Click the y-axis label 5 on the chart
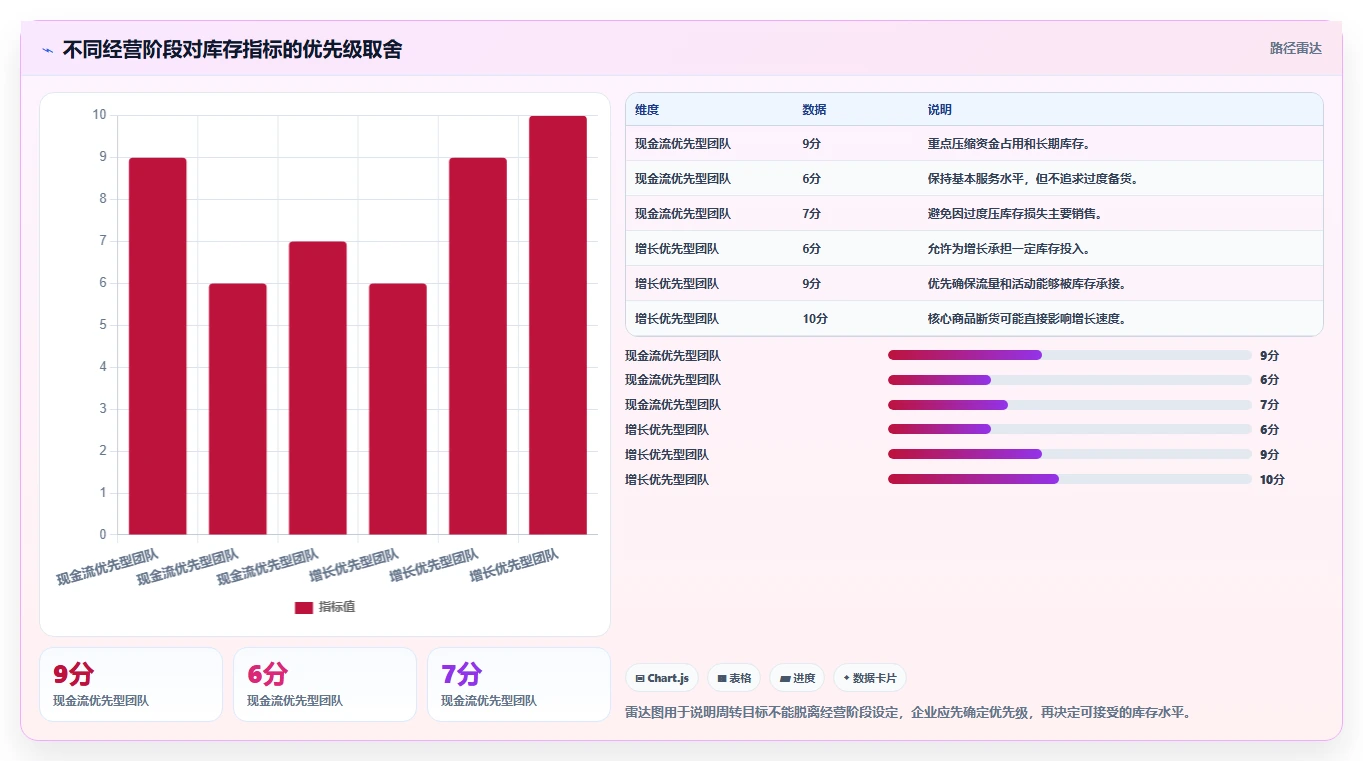The image size is (1363, 761). click(102, 325)
